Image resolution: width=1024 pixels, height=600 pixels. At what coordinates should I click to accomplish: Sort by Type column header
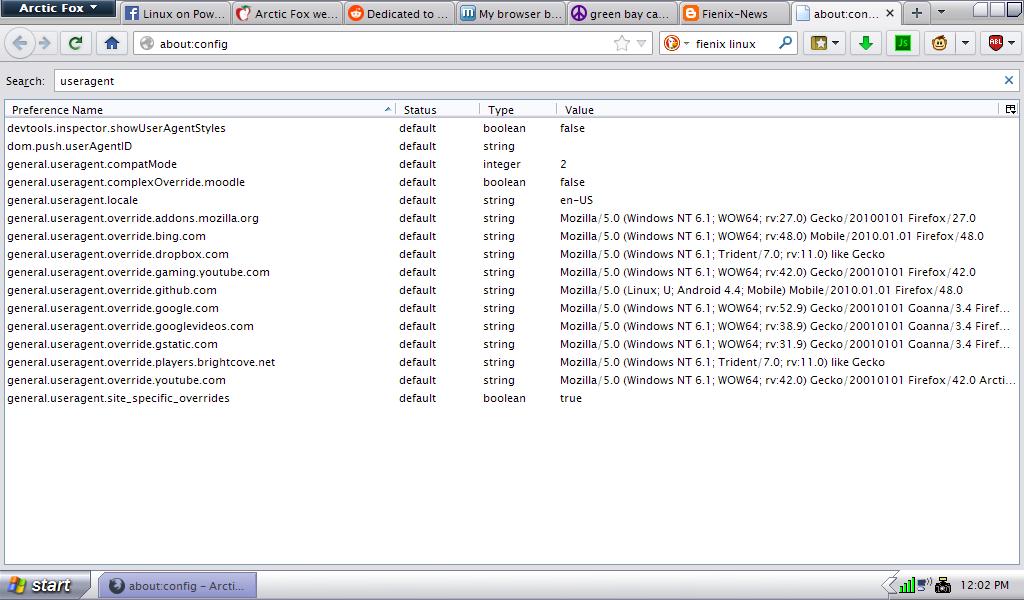518,110
